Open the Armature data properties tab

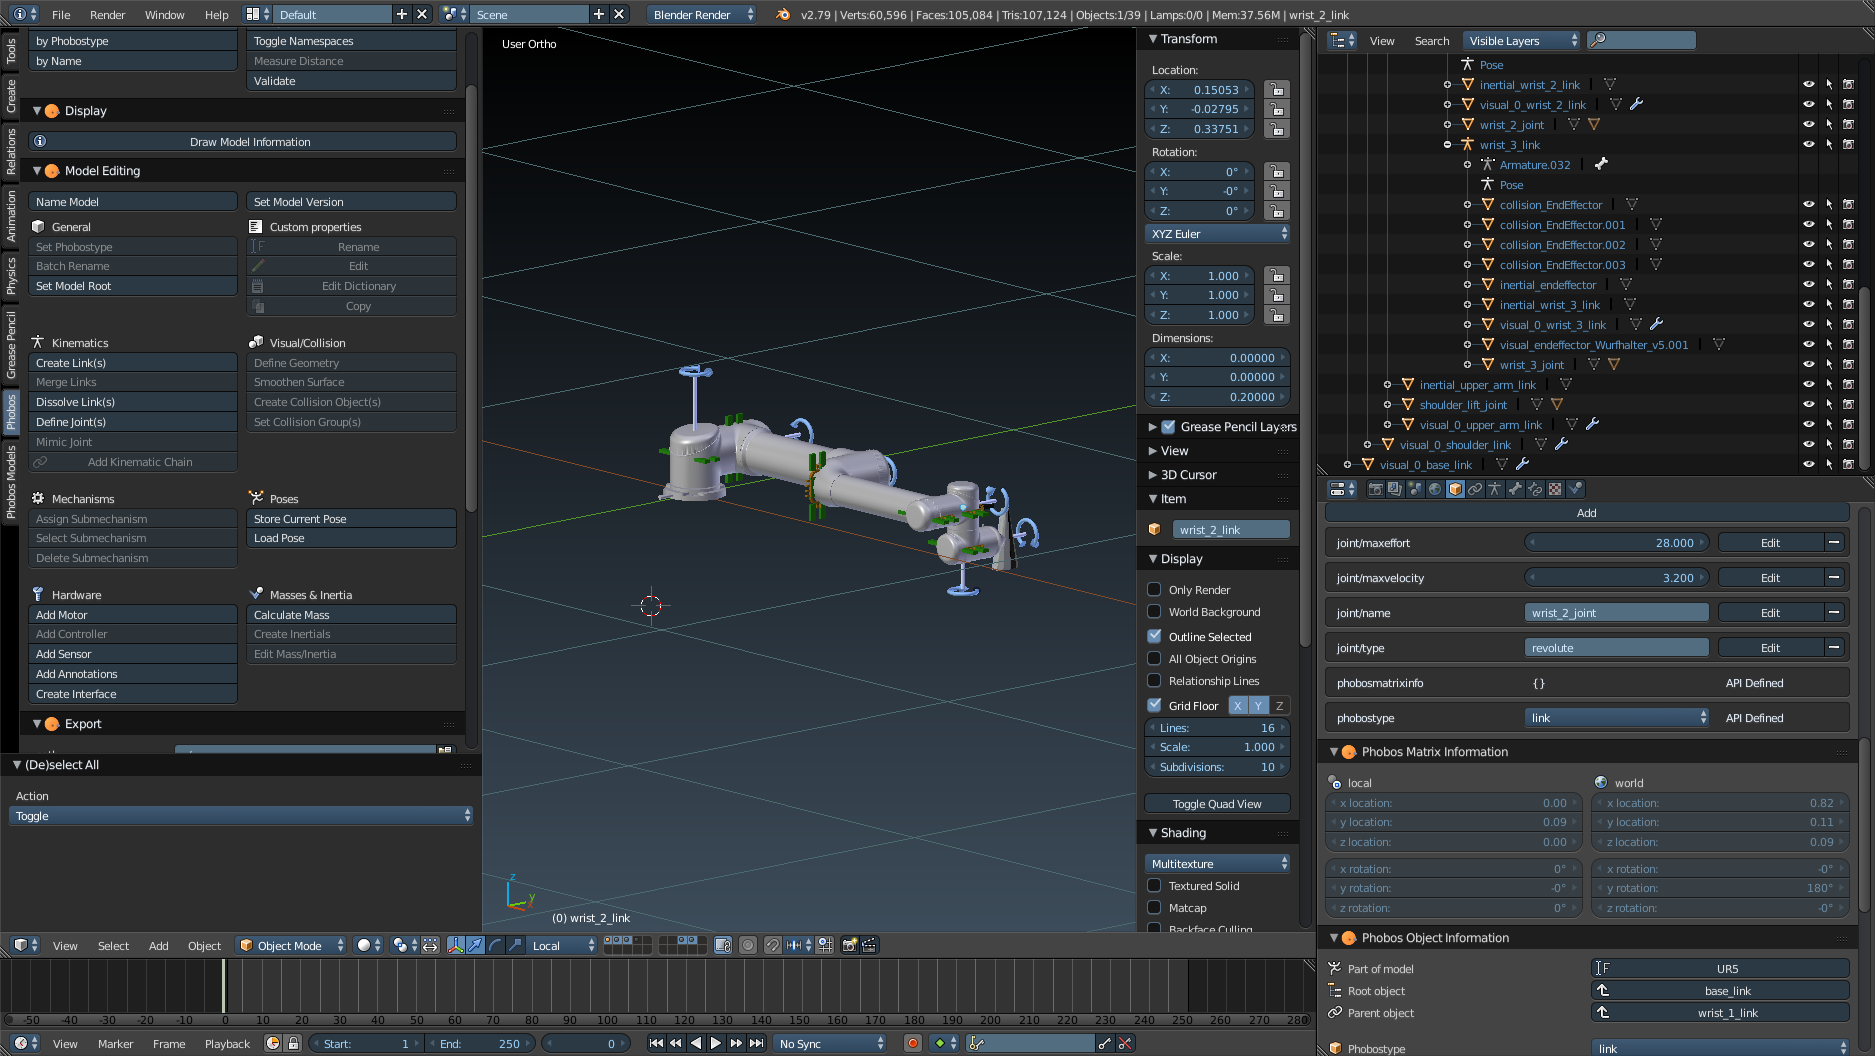1495,489
